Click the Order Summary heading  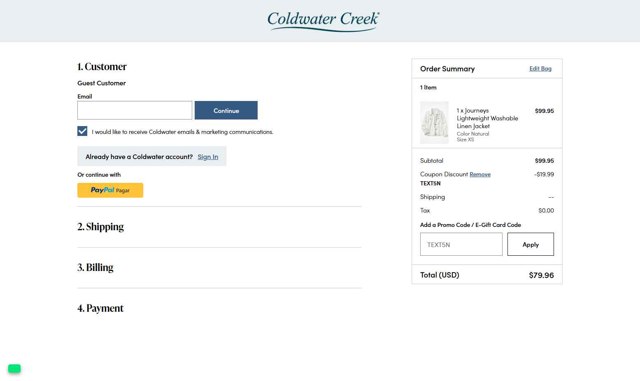pyautogui.click(x=447, y=69)
